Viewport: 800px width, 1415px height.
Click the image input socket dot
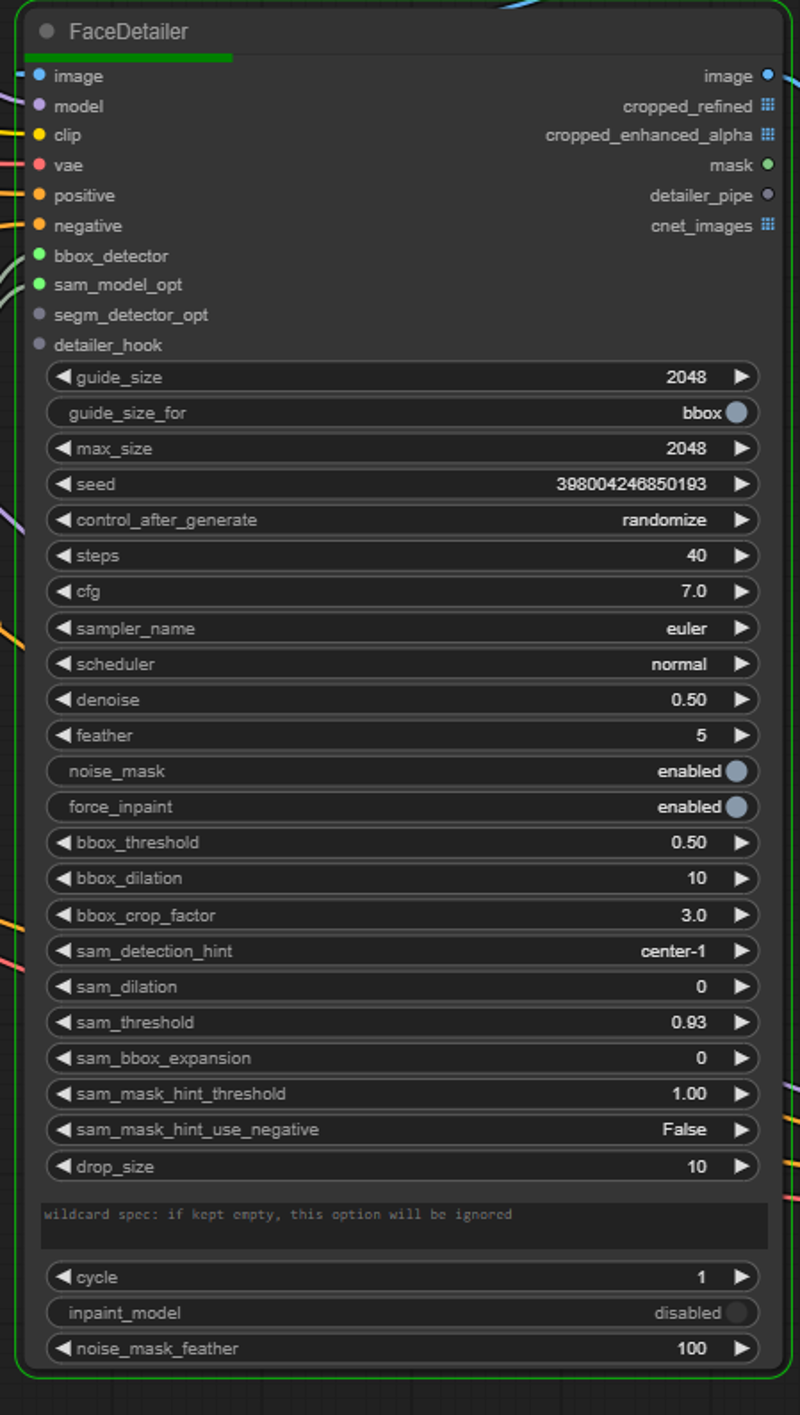(x=39, y=75)
